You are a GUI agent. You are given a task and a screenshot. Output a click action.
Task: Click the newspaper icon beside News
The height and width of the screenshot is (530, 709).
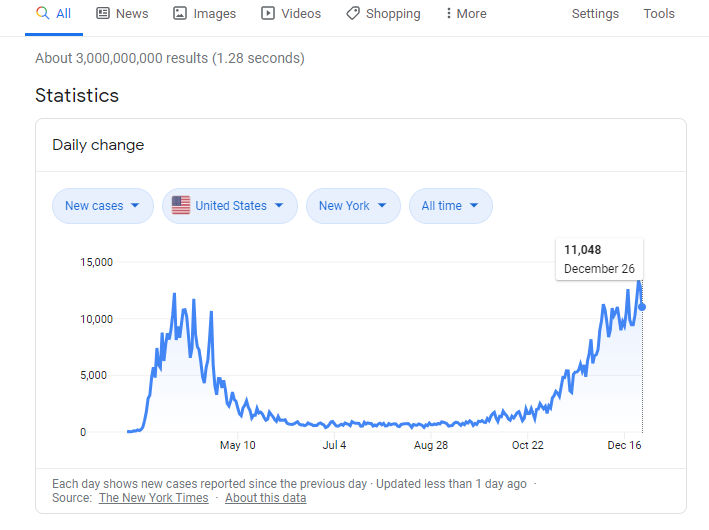103,14
